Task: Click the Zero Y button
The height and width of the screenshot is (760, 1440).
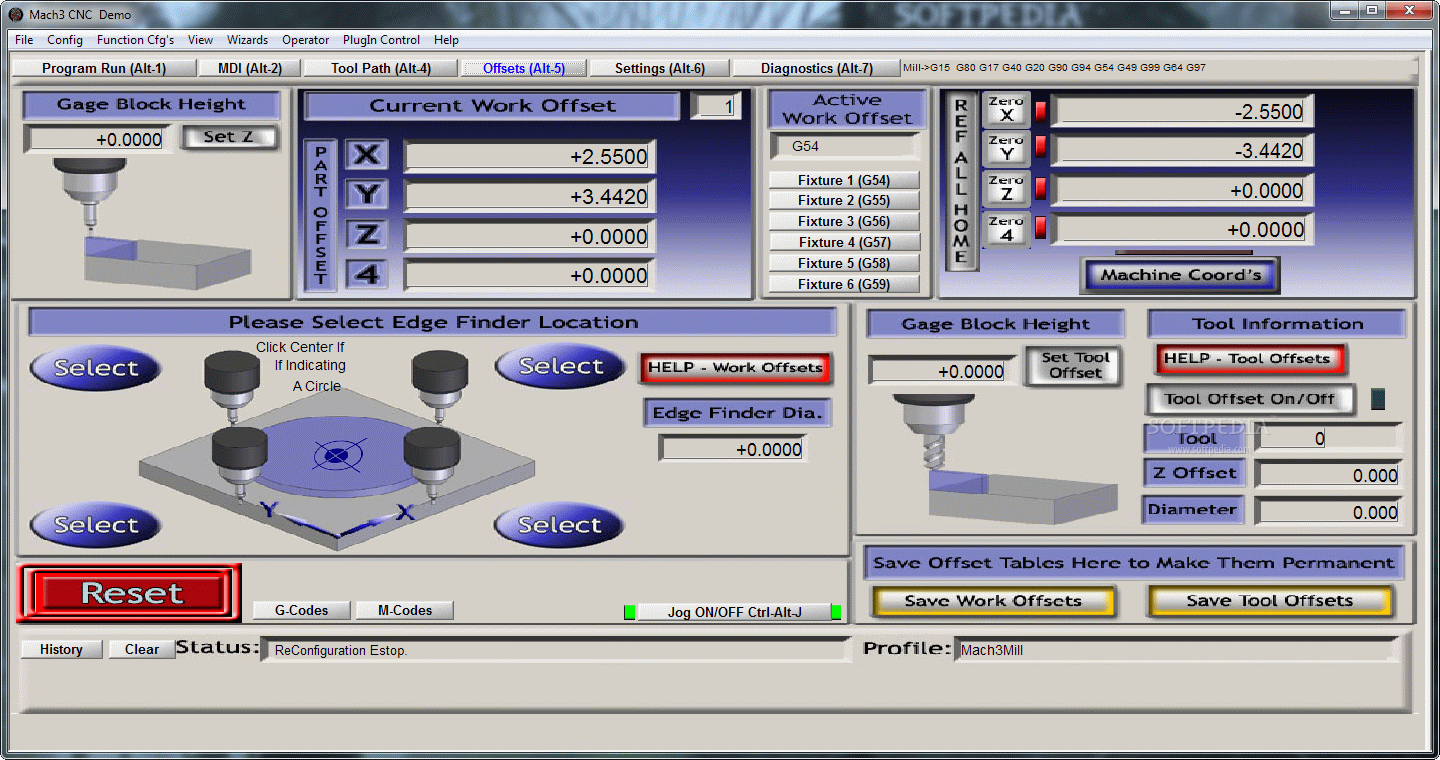Action: click(1006, 148)
